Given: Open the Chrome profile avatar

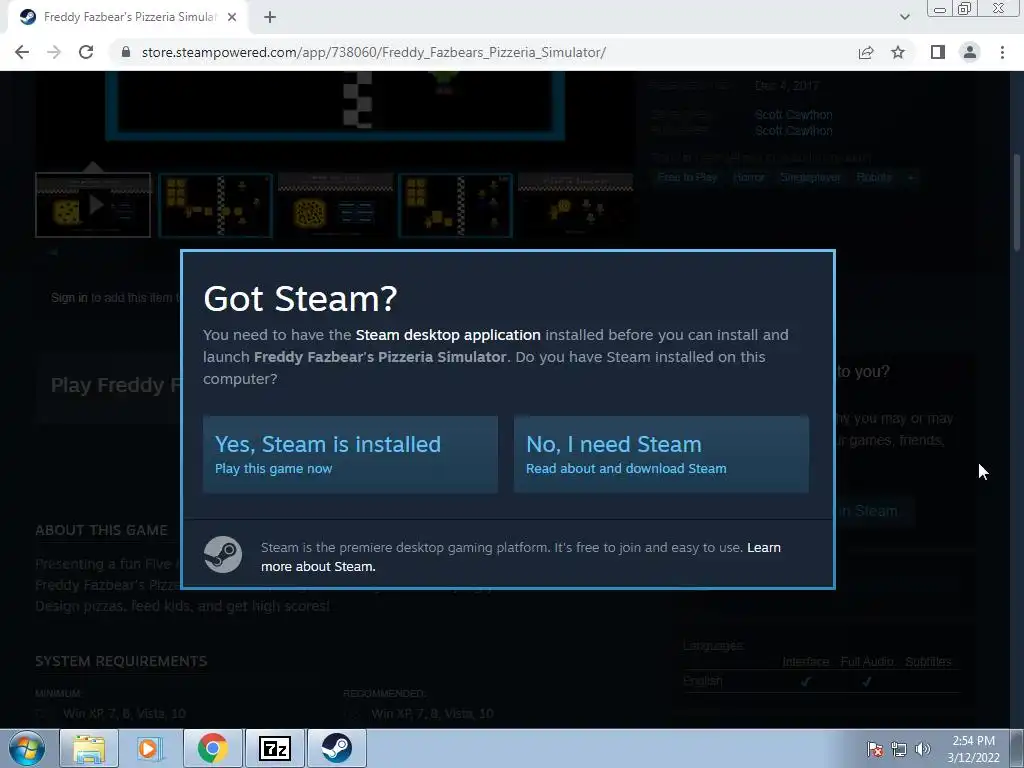Looking at the screenshot, I should (970, 52).
